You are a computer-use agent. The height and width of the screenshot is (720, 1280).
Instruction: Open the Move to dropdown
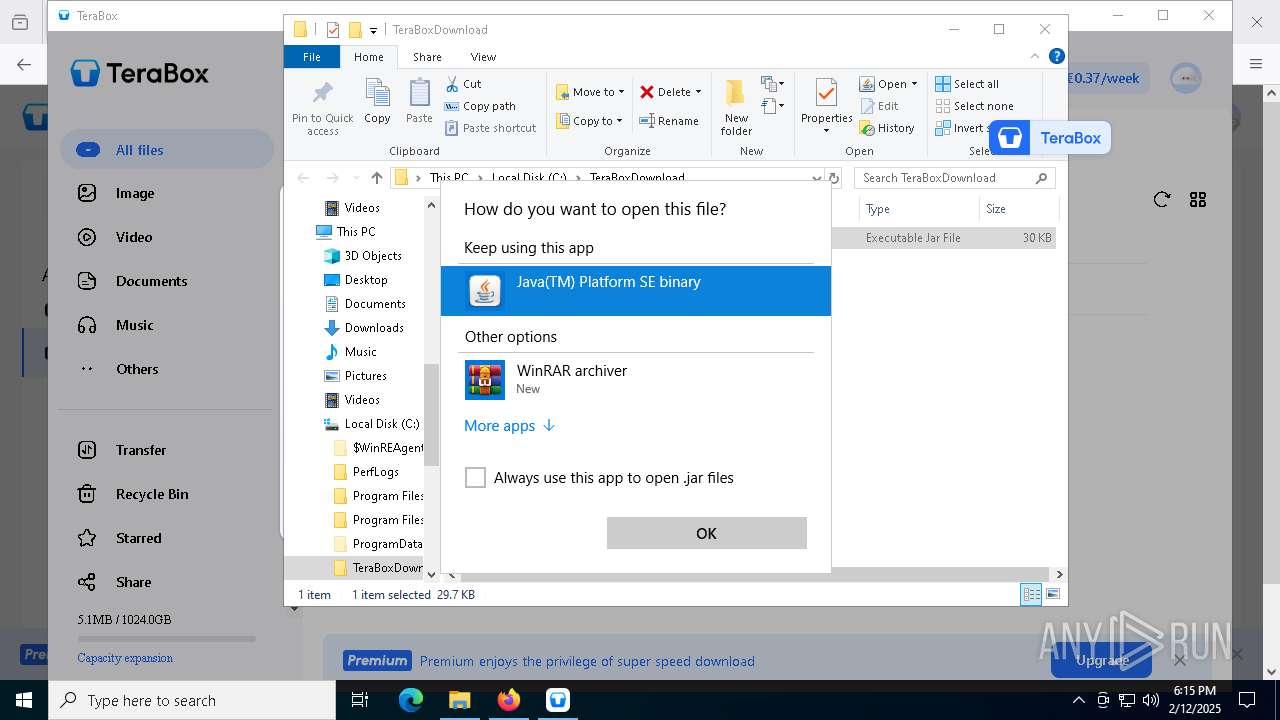click(x=590, y=92)
